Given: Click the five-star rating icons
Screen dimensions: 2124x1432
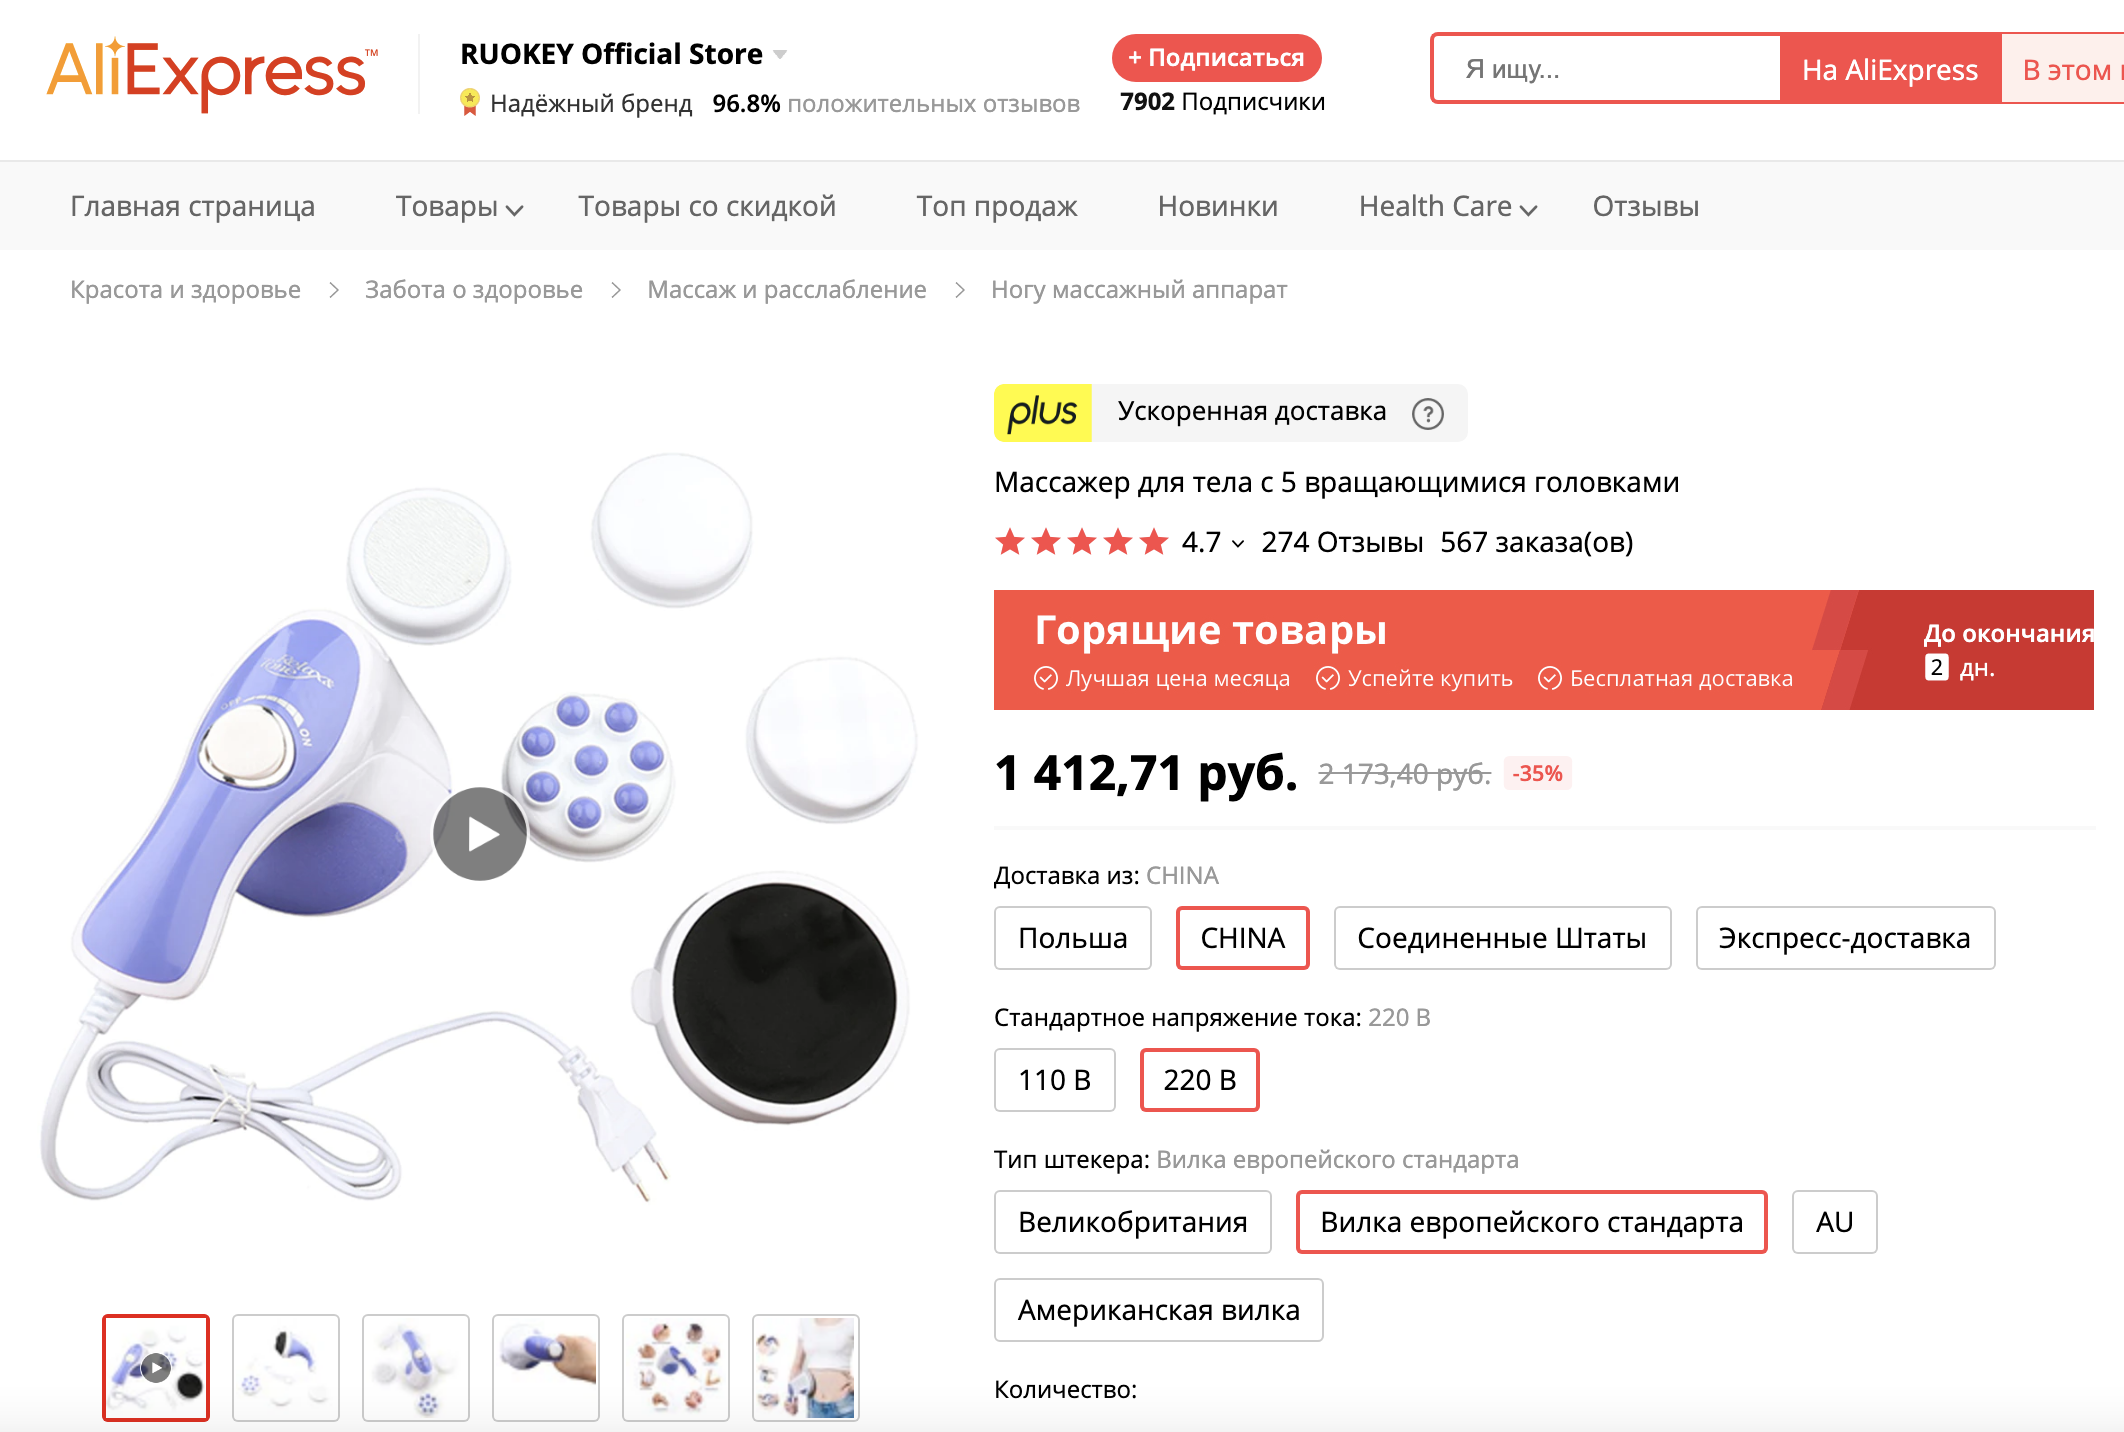Looking at the screenshot, I should [1082, 542].
